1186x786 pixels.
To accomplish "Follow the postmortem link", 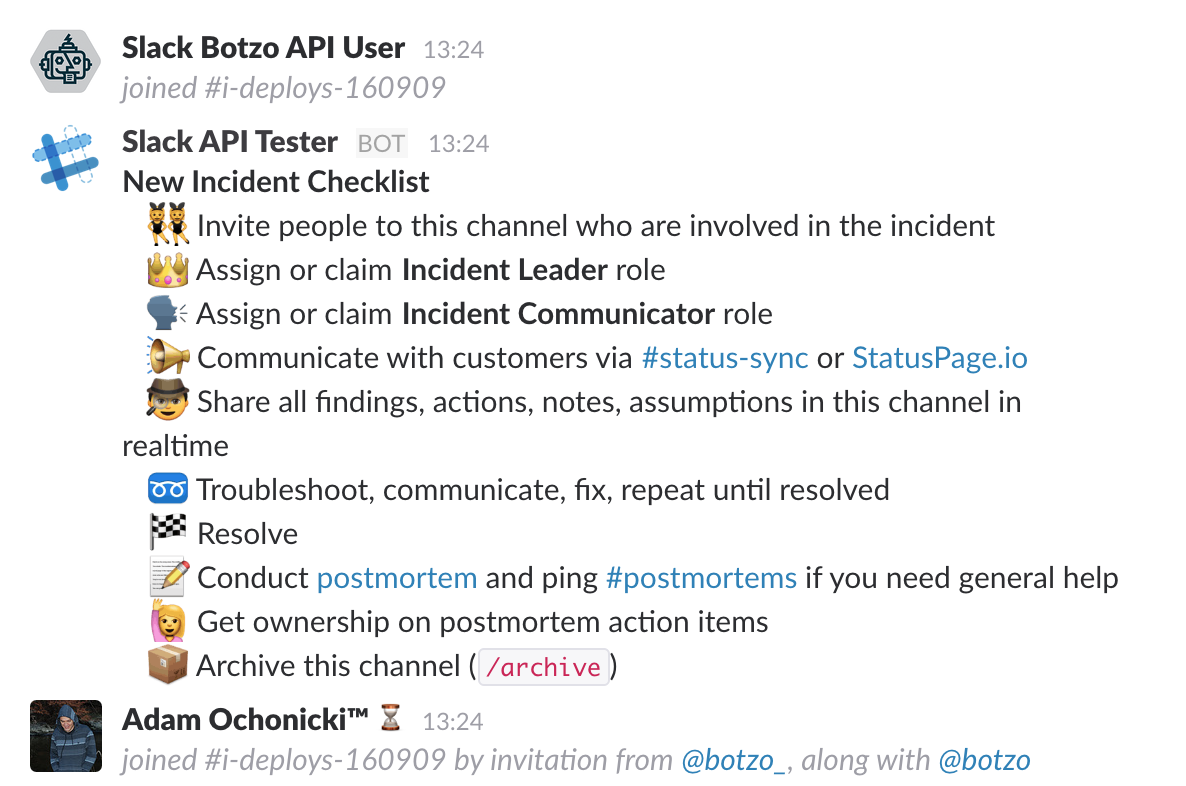I will (396, 578).
